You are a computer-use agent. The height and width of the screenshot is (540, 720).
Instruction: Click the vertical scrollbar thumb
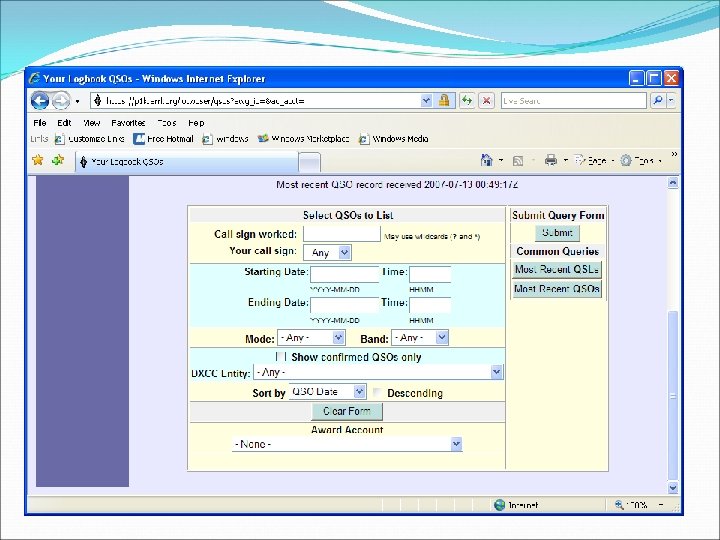coord(673,395)
